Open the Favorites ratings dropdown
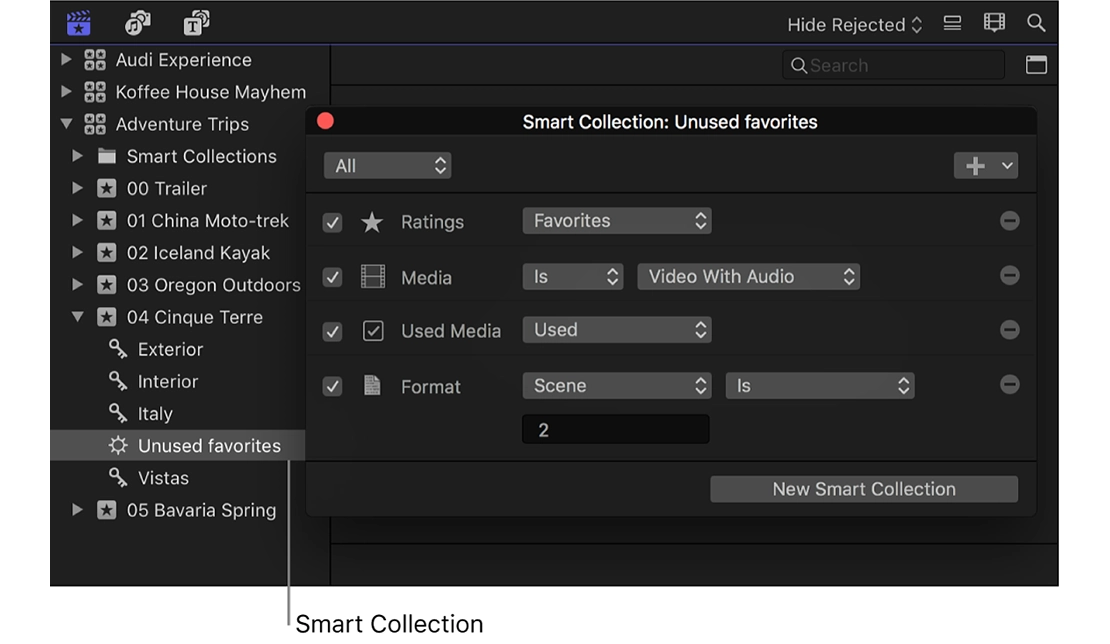Viewport: 1110px width, 644px height. [x=617, y=220]
